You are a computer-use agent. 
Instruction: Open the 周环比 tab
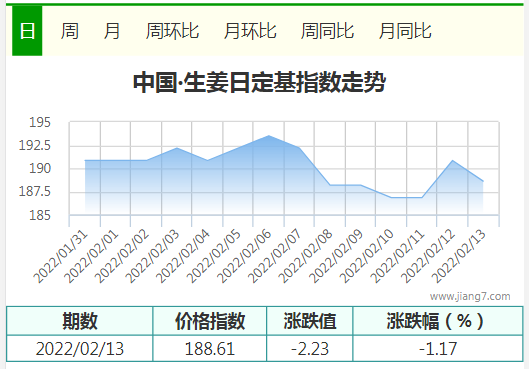(172, 31)
